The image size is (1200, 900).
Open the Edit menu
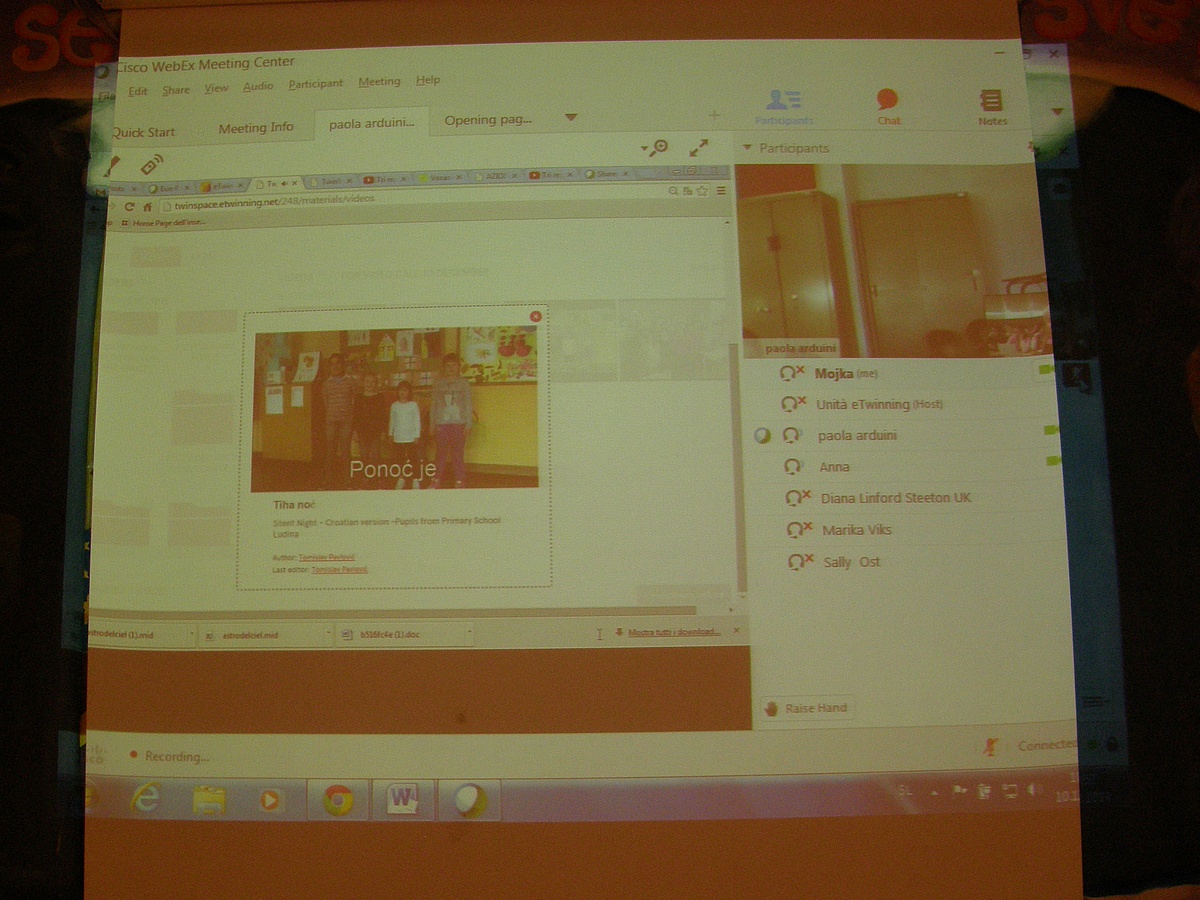coord(138,90)
